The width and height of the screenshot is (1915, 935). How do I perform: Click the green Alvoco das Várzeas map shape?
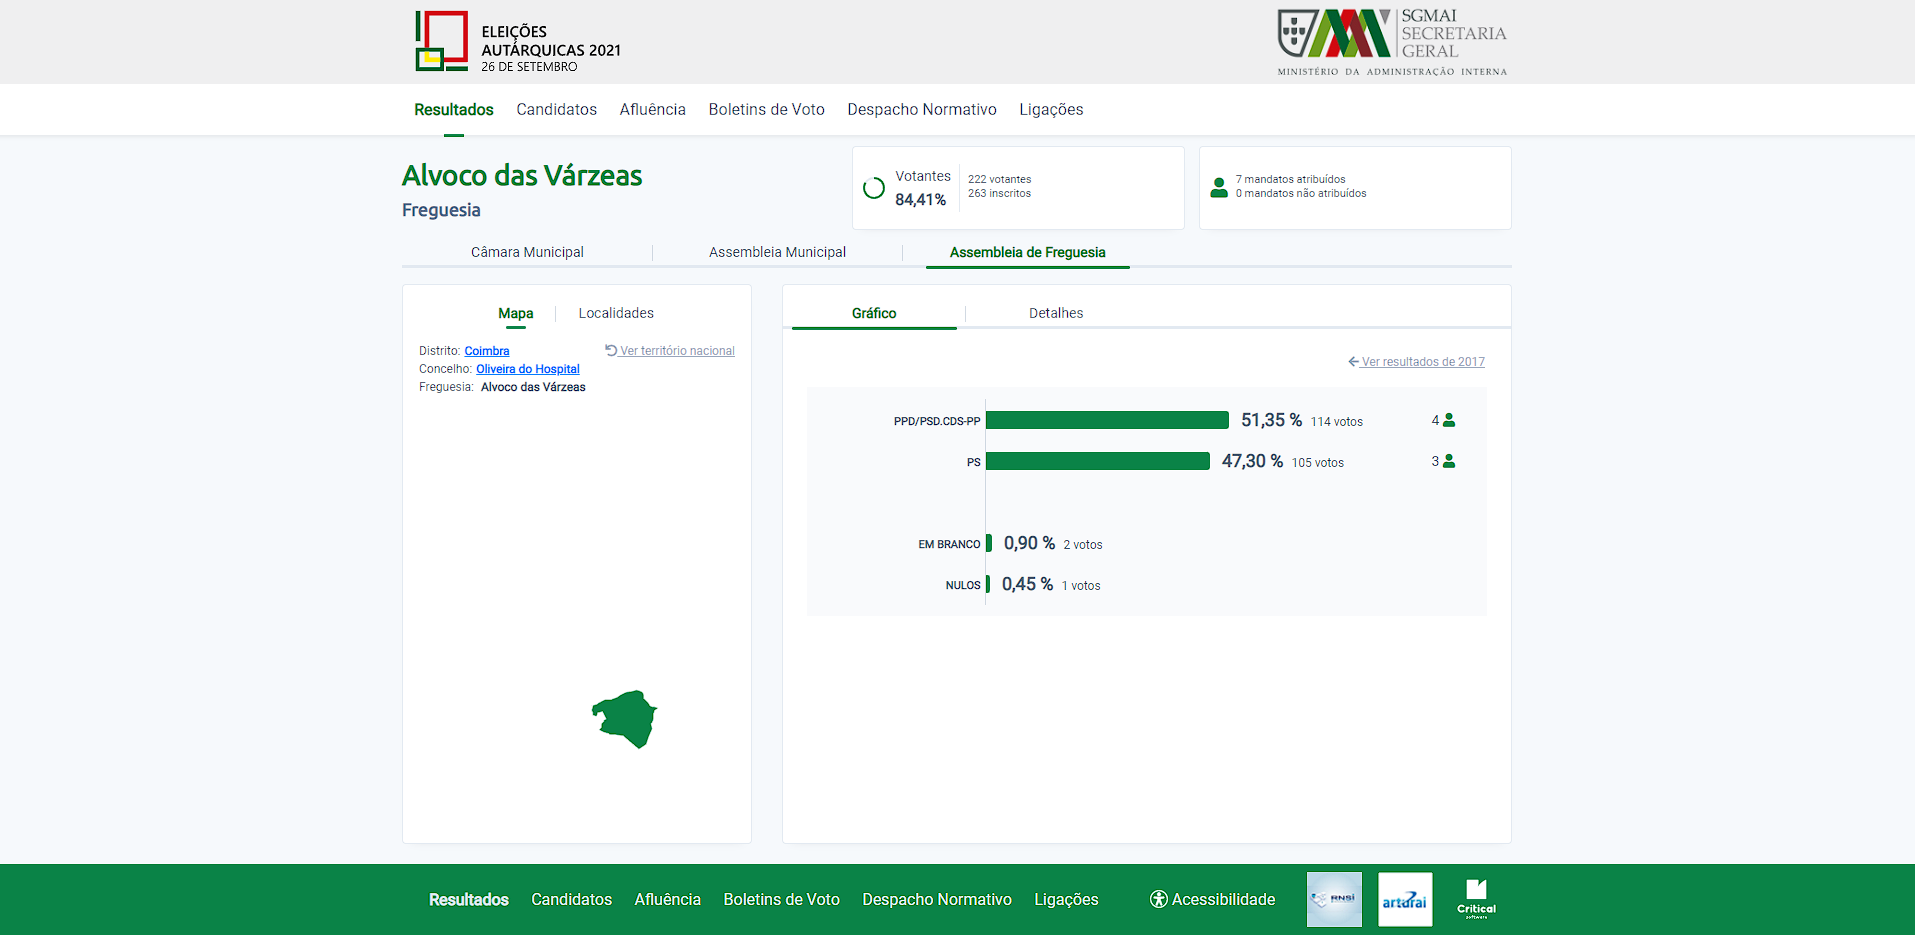pos(626,718)
